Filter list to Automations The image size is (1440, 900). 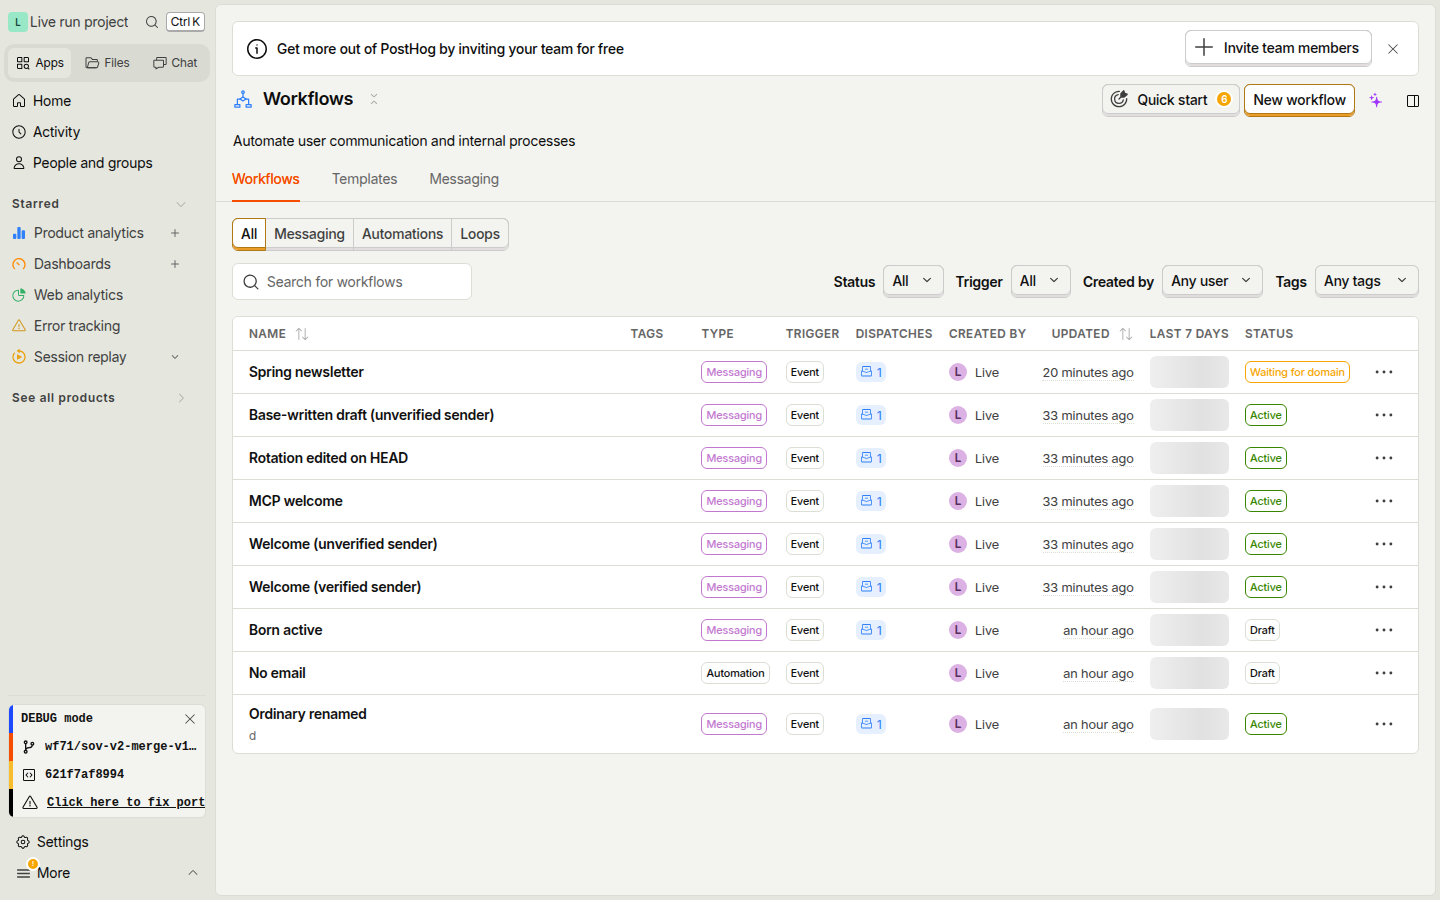tap(402, 234)
